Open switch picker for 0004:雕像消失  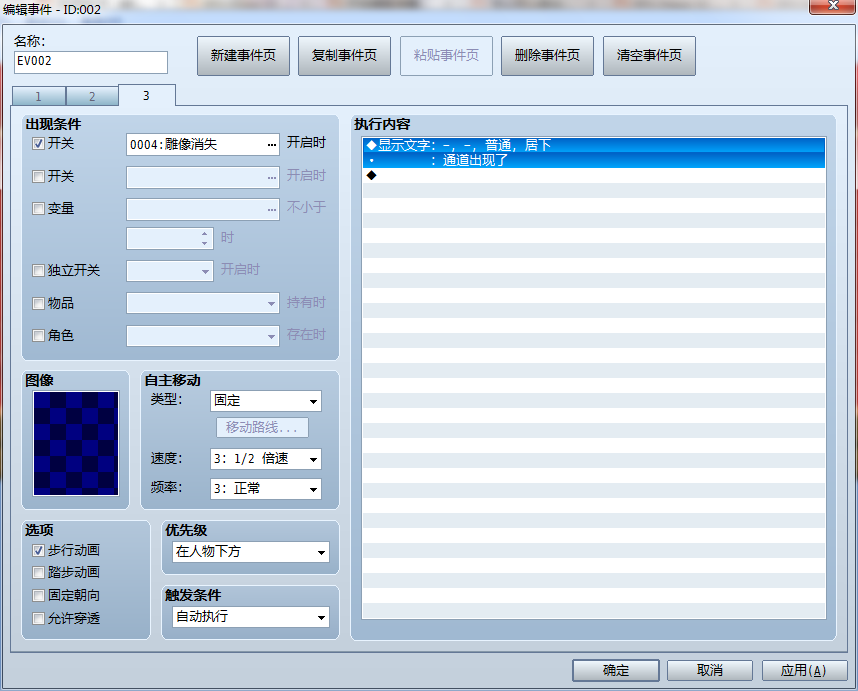pyautogui.click(x=271, y=145)
